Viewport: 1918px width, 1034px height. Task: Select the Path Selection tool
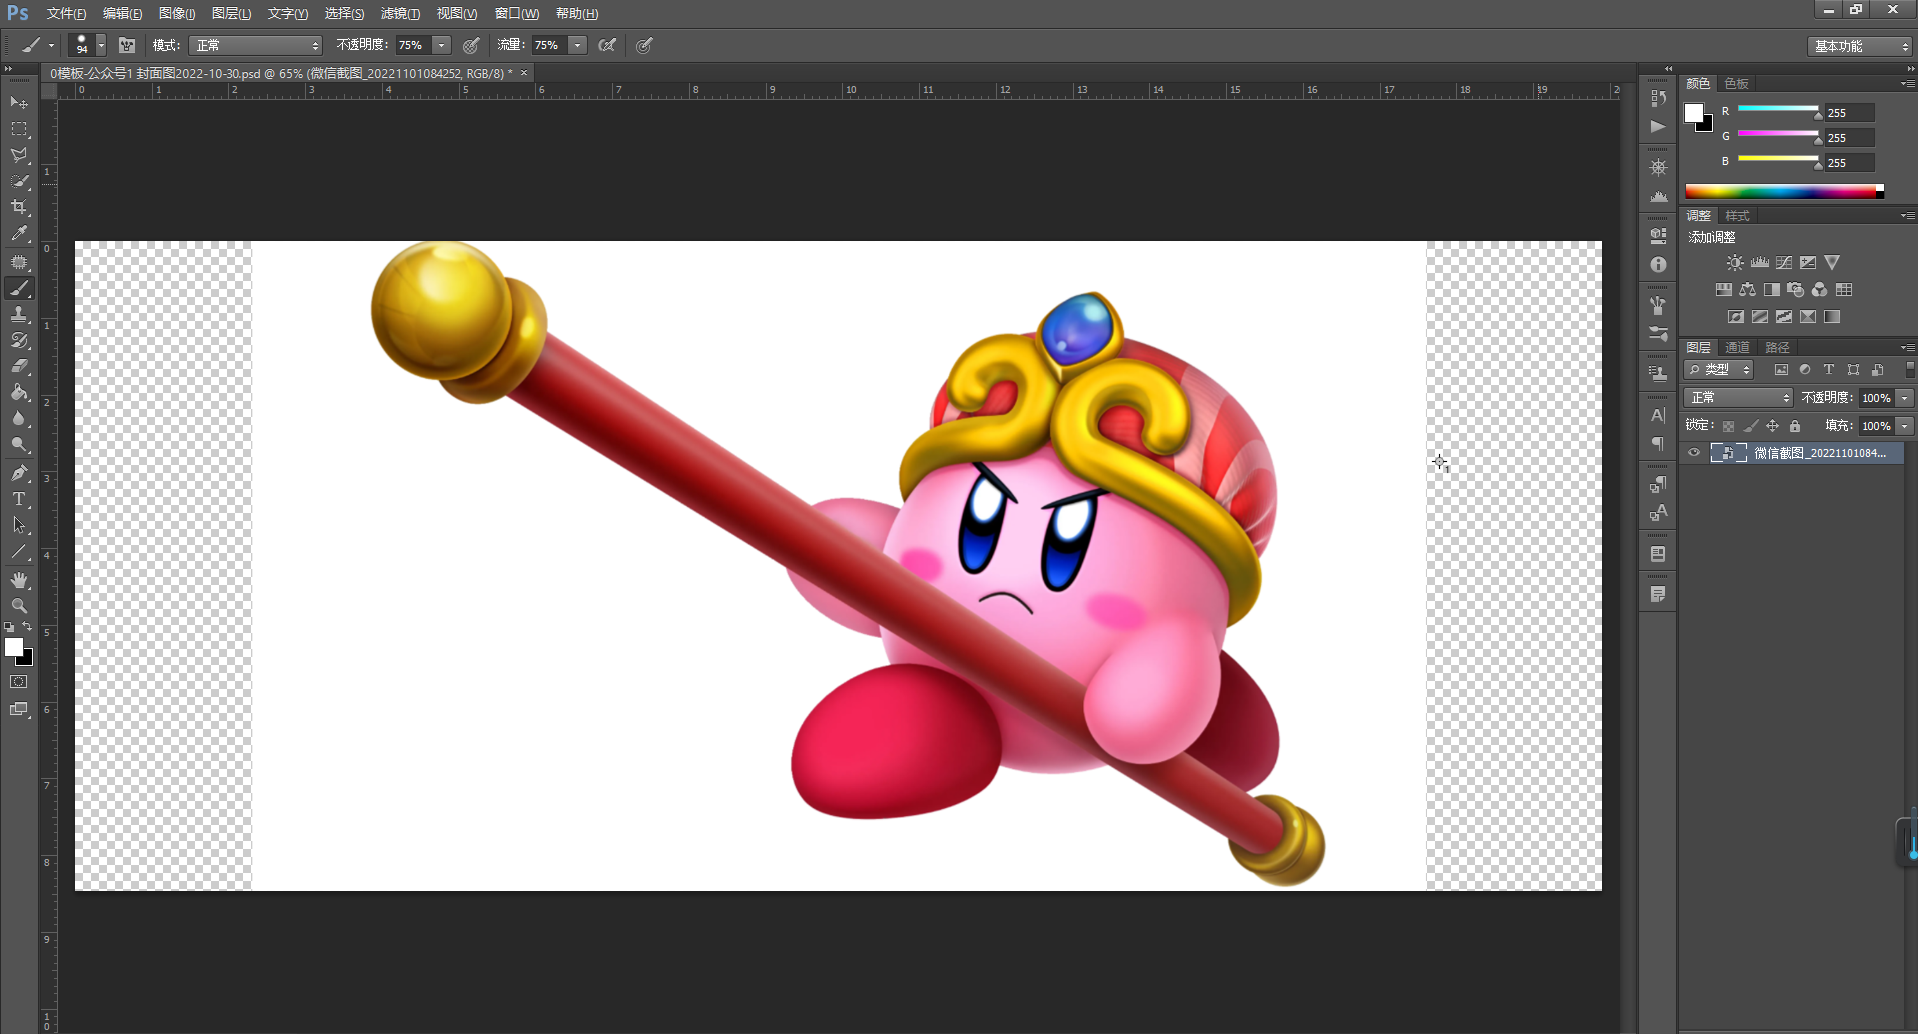click(x=19, y=524)
